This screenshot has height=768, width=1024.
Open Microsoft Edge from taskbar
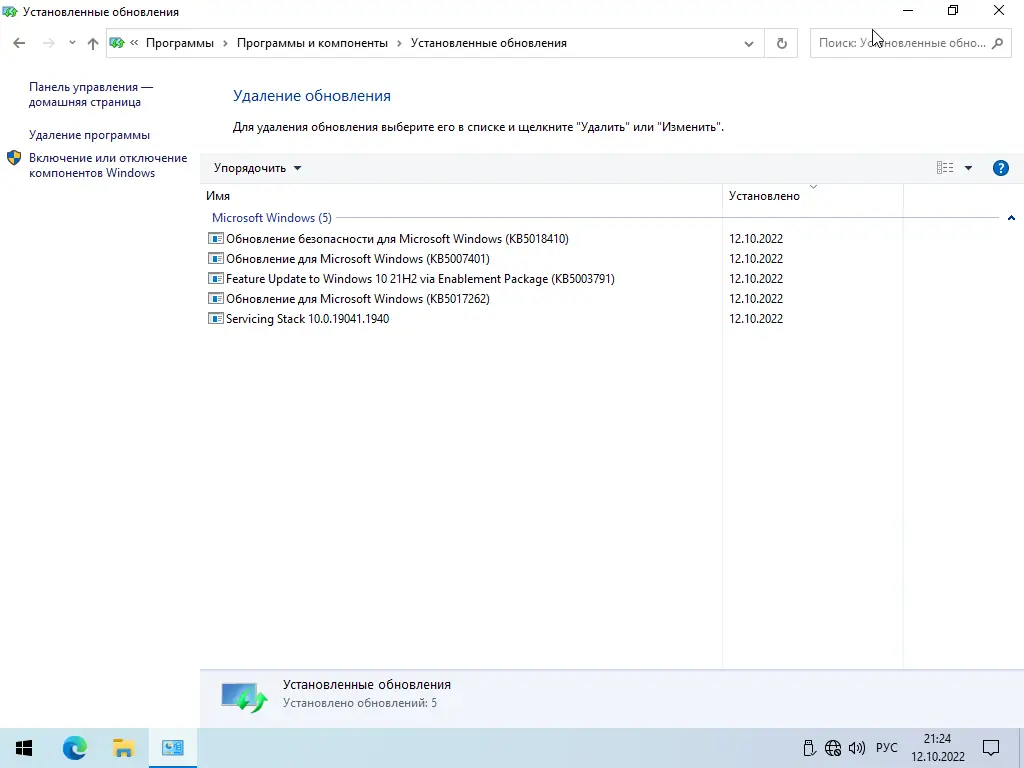click(74, 748)
